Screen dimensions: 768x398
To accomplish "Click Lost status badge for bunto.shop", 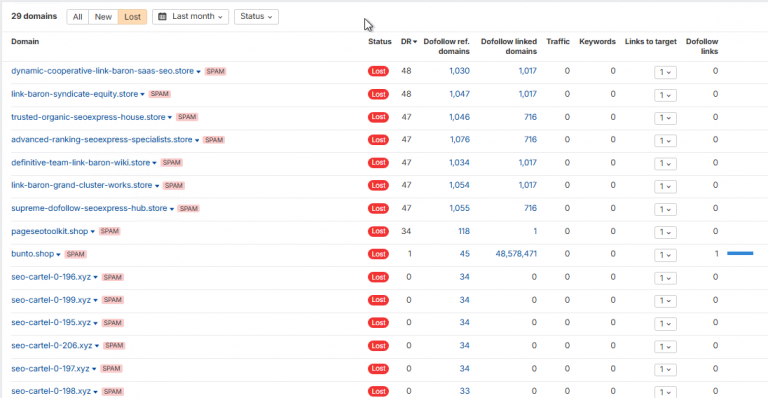I will 378,254.
